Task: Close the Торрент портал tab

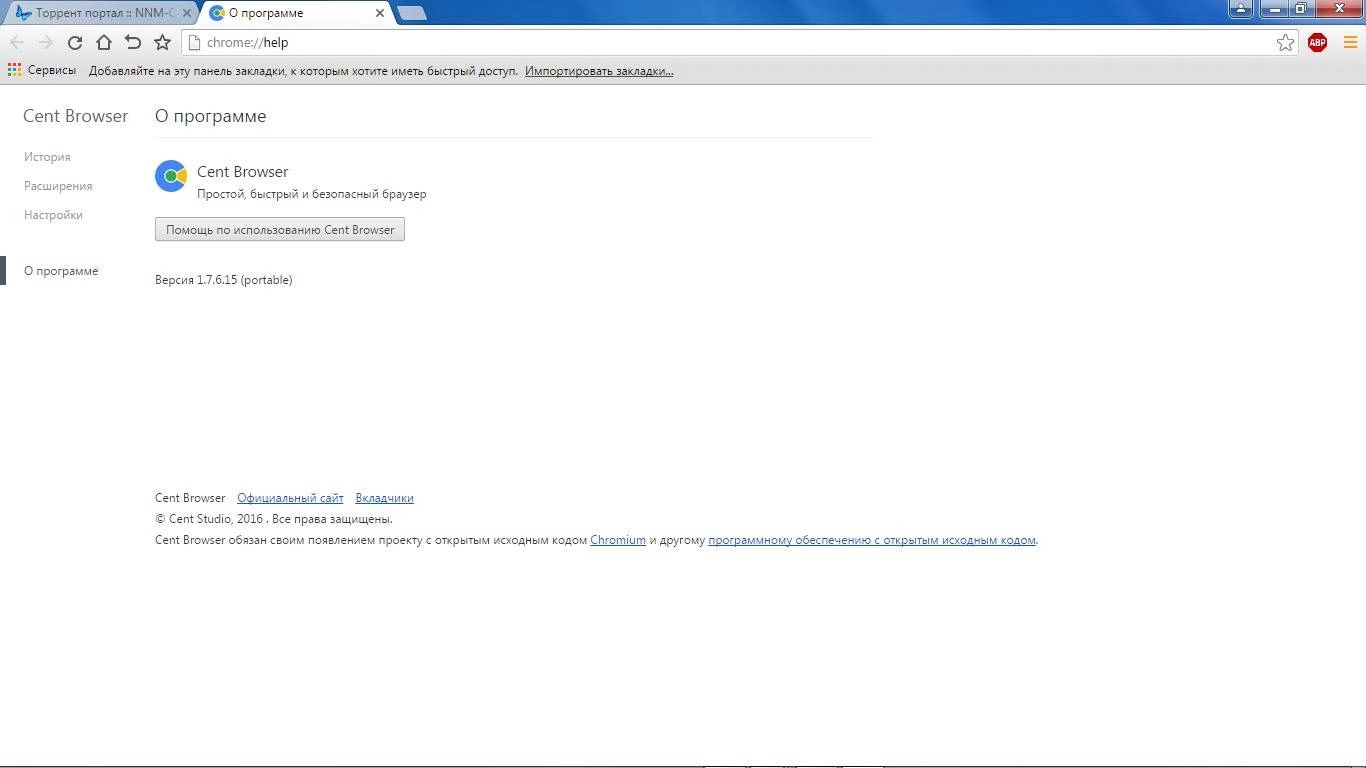Action: [x=186, y=13]
